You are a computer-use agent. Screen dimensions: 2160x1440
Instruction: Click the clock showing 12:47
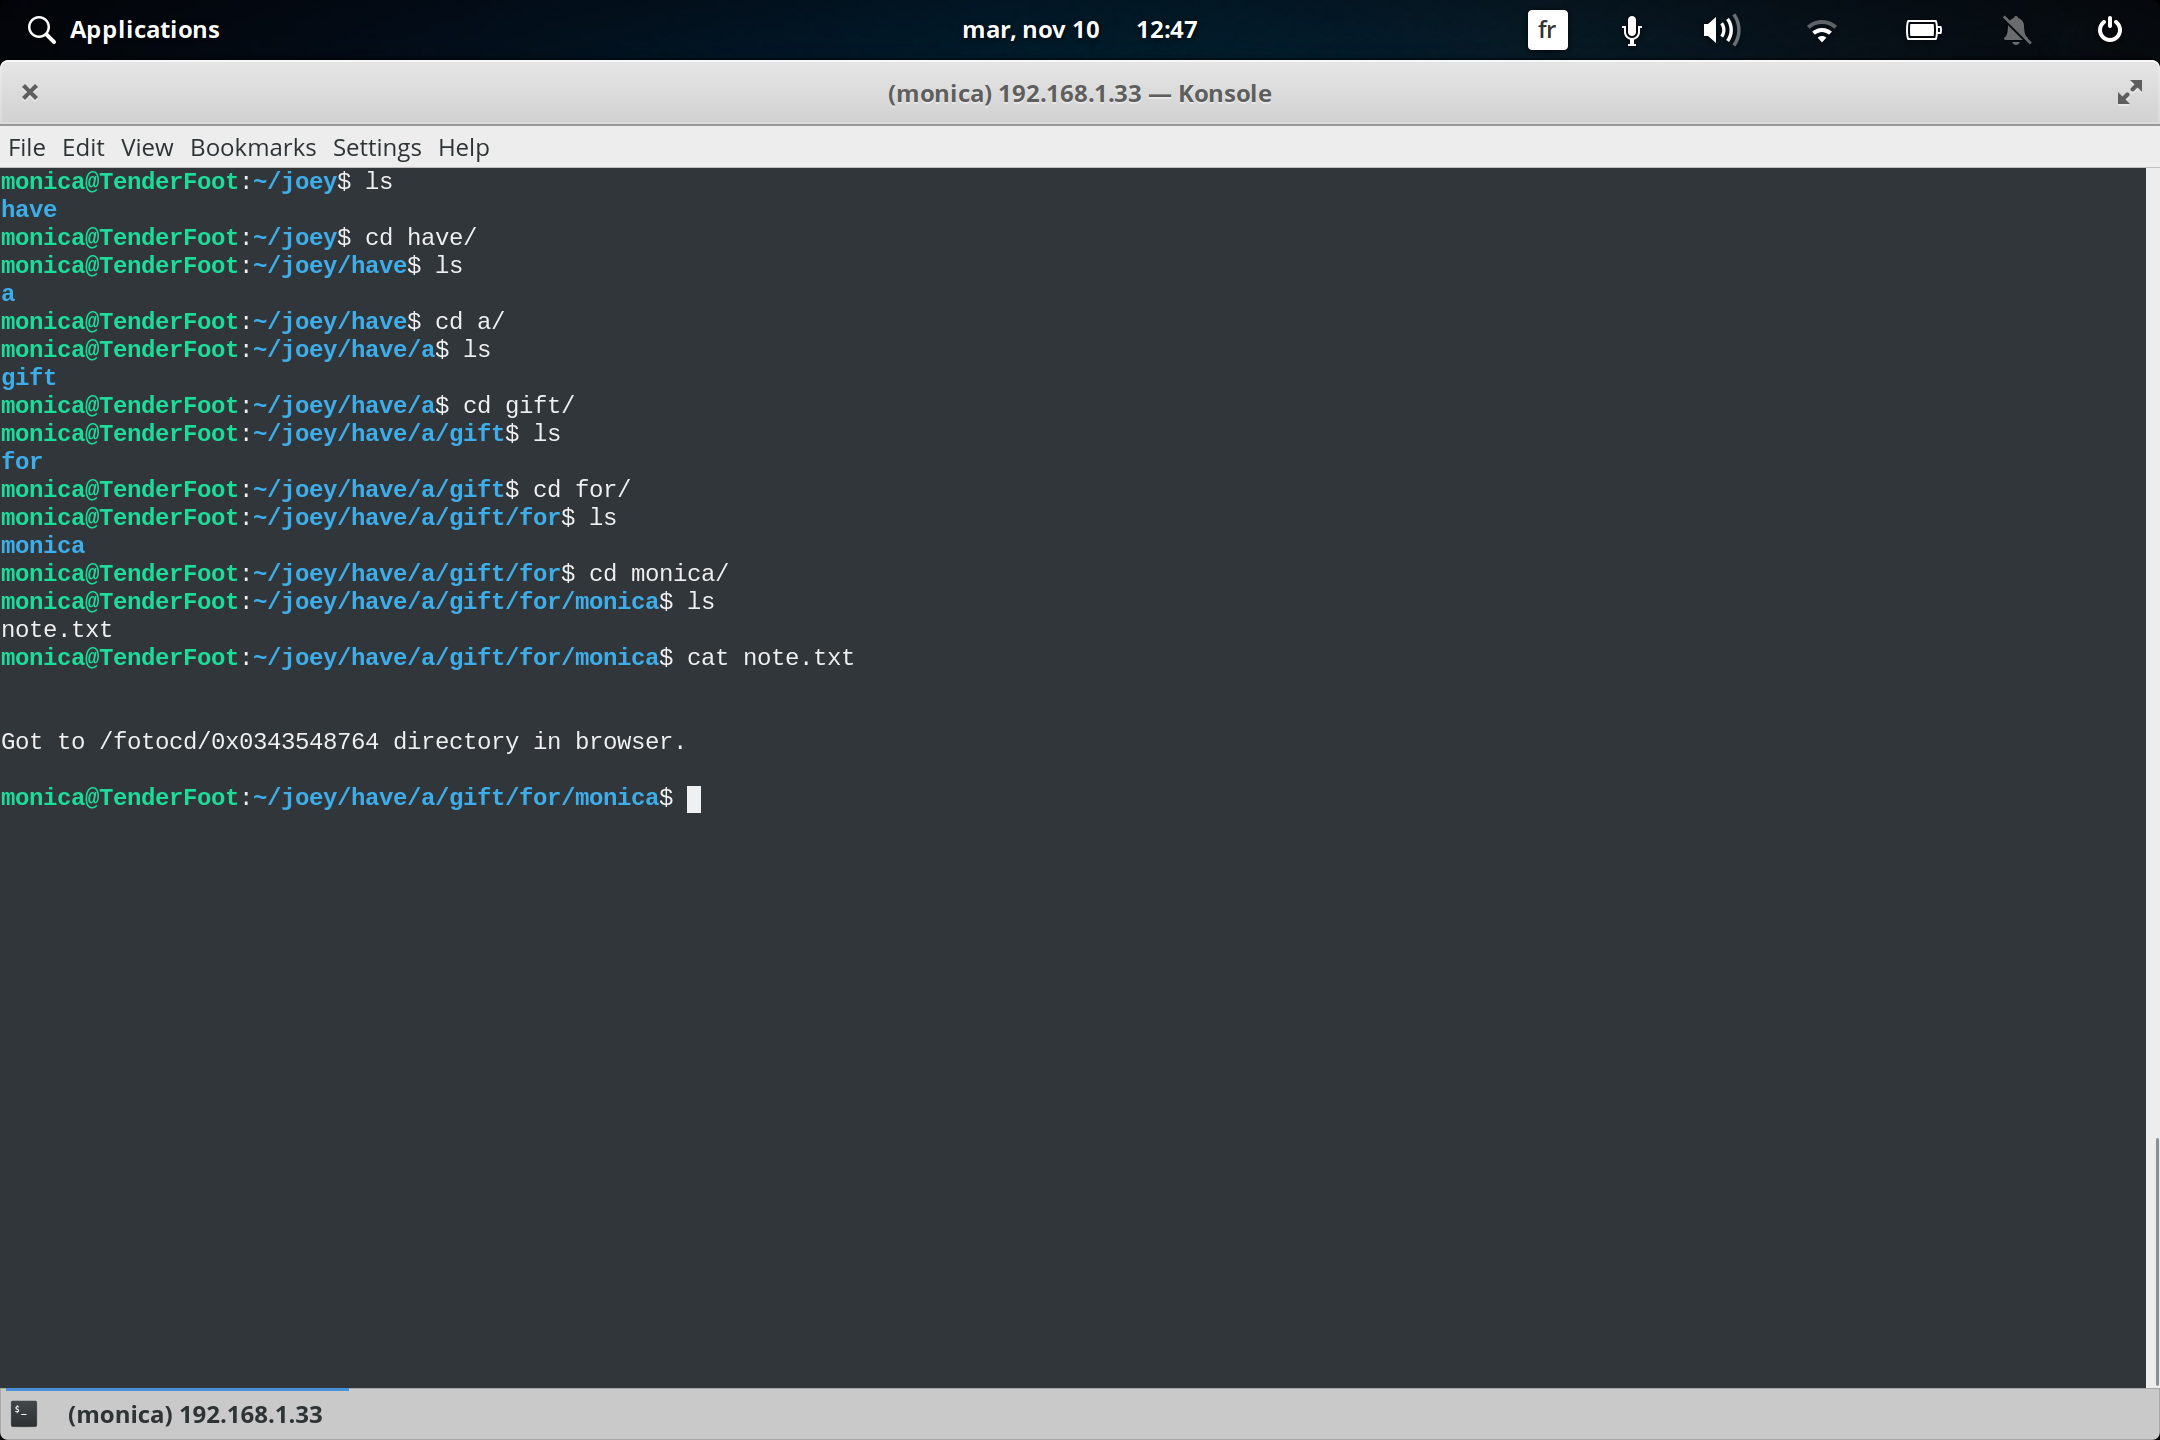click(1168, 29)
